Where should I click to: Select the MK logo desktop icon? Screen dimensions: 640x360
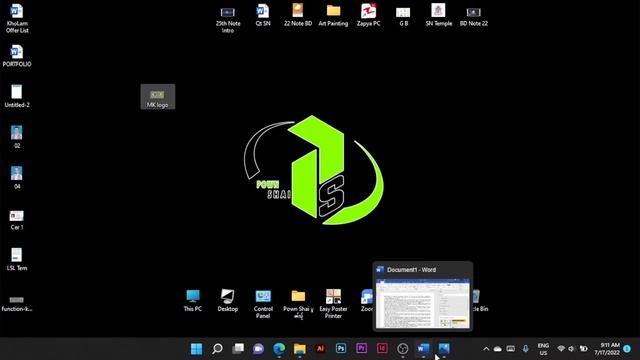(x=158, y=97)
